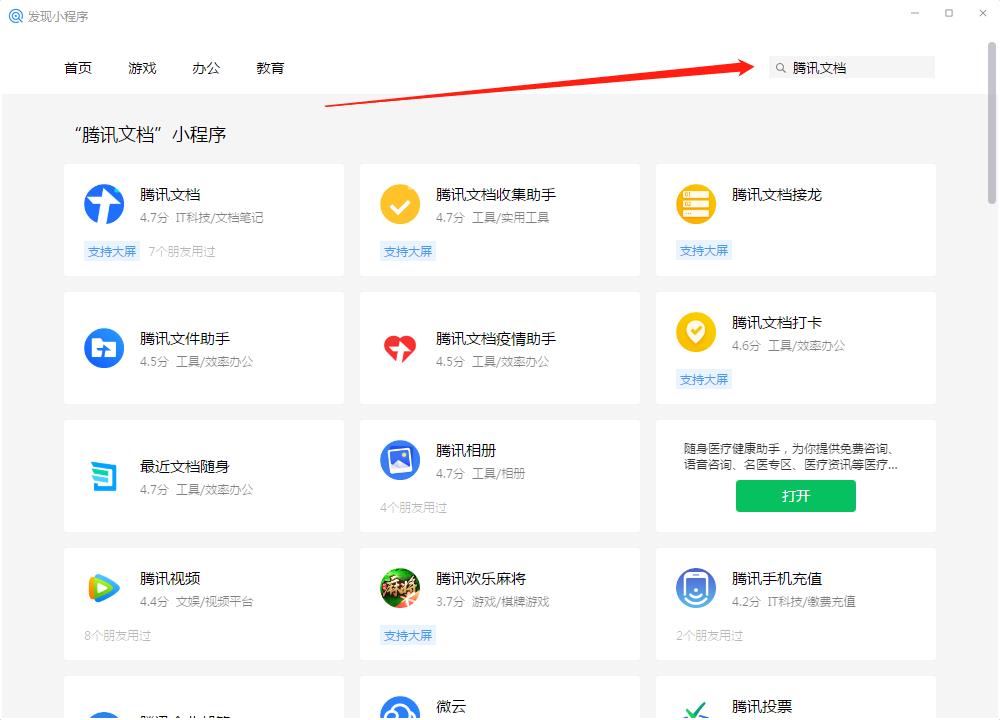Select the 最近文档随身 title text

coord(185,467)
